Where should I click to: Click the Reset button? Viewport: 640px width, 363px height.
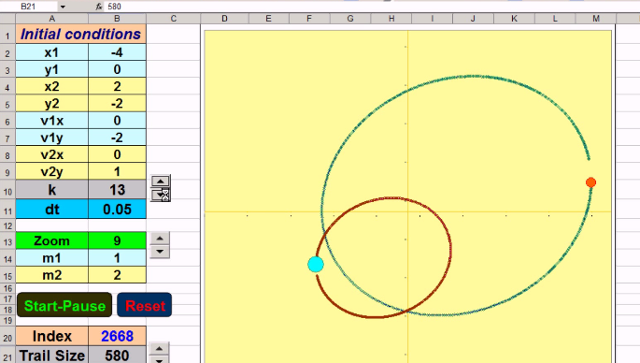144,305
